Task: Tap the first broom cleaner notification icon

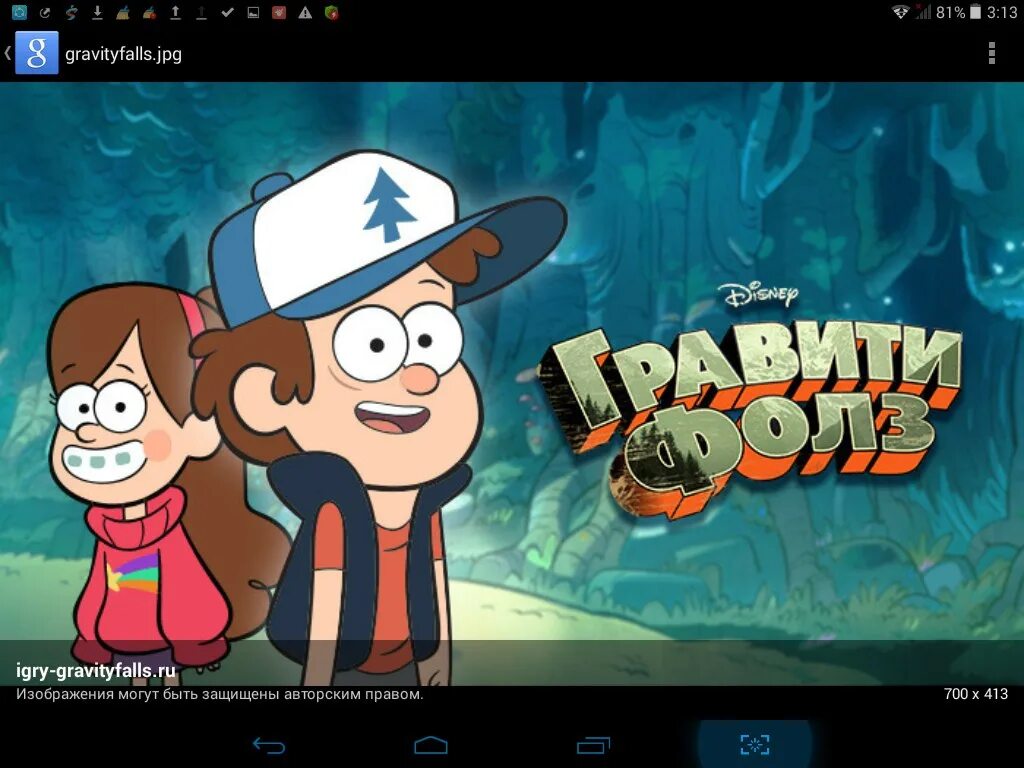Action: 123,12
